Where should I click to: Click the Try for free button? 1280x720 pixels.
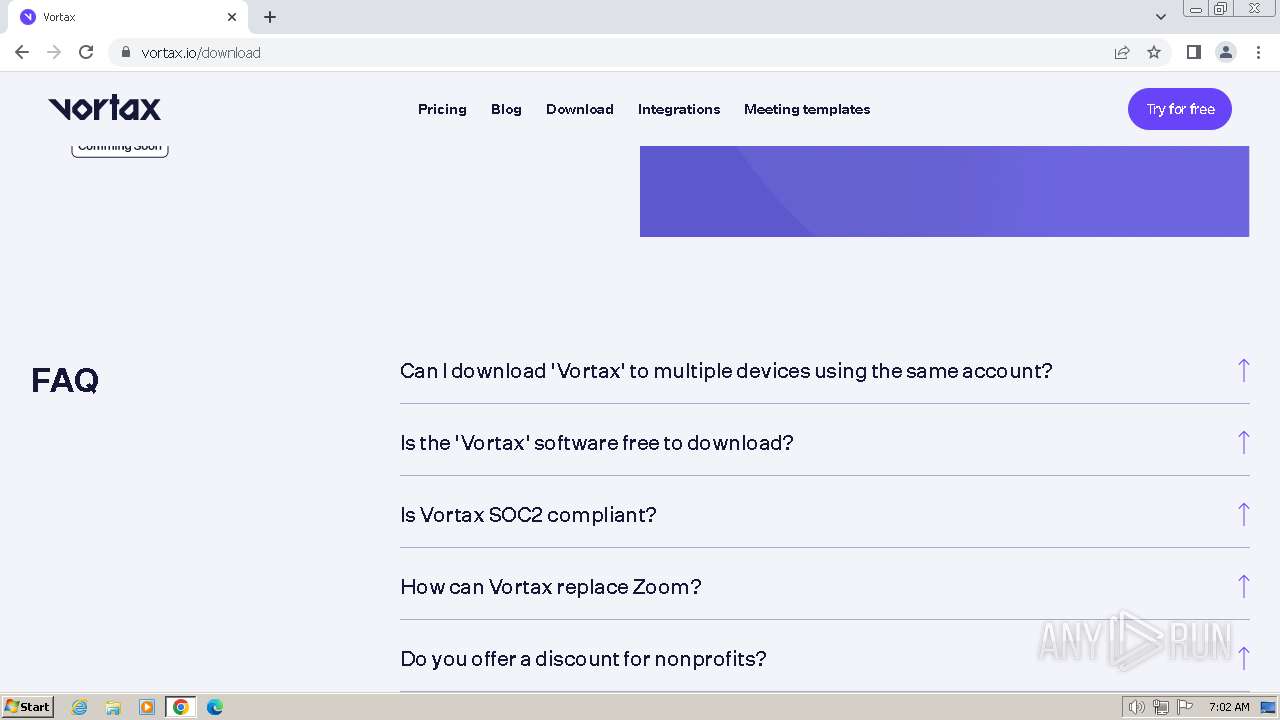point(1180,109)
